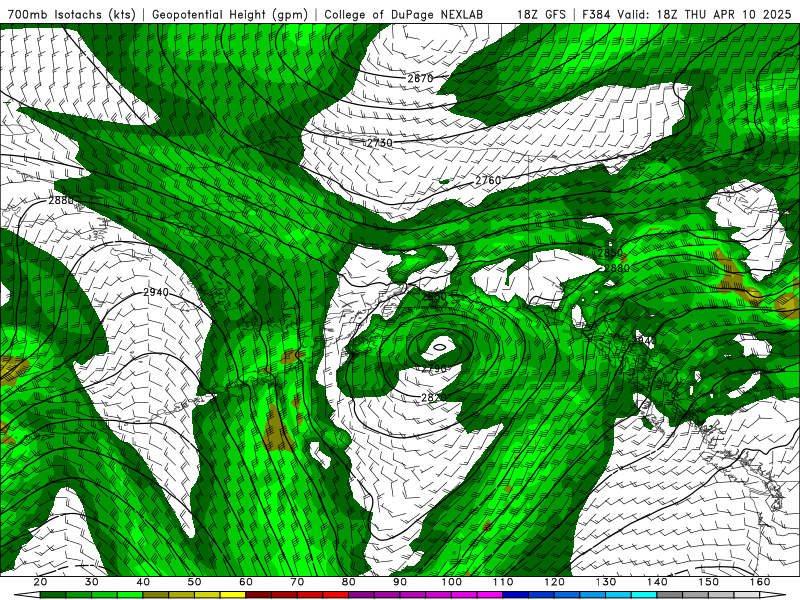Click the 2670 height contour label

420,78
